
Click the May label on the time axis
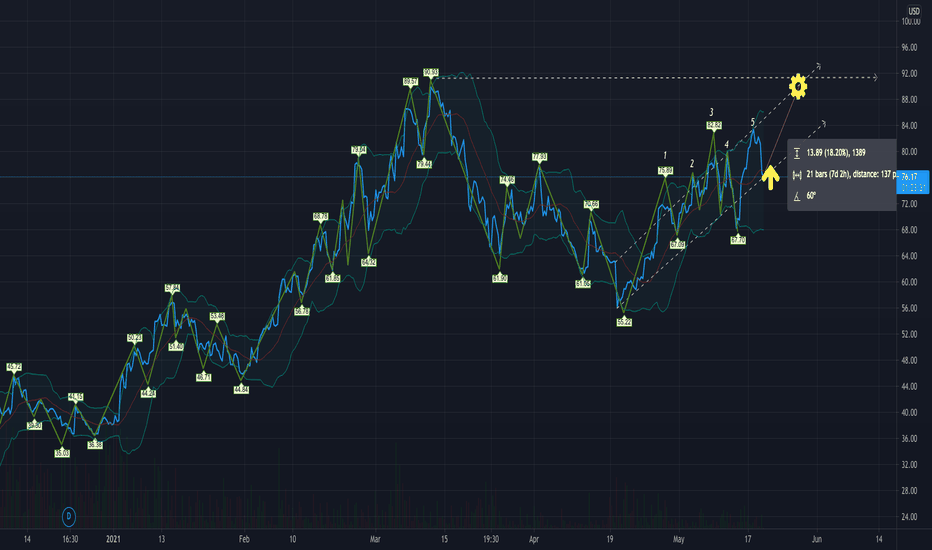click(x=679, y=539)
